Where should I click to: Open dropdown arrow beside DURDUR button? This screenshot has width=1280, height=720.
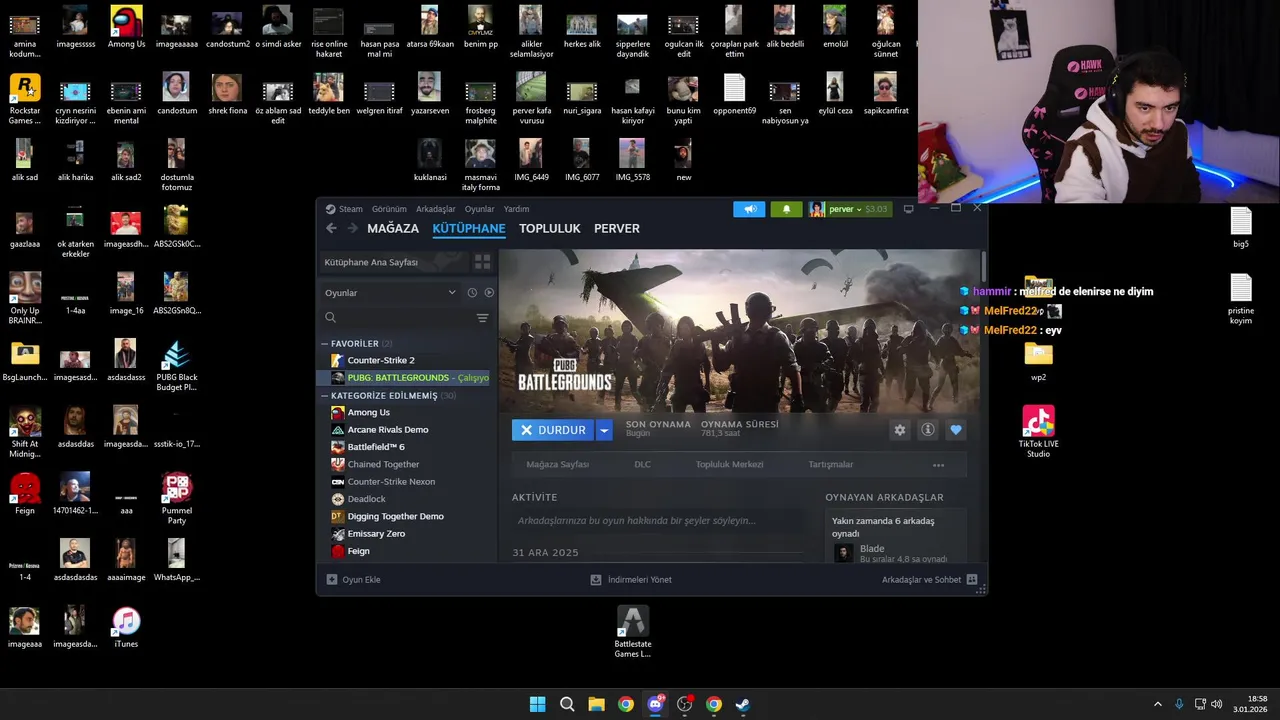click(x=604, y=430)
